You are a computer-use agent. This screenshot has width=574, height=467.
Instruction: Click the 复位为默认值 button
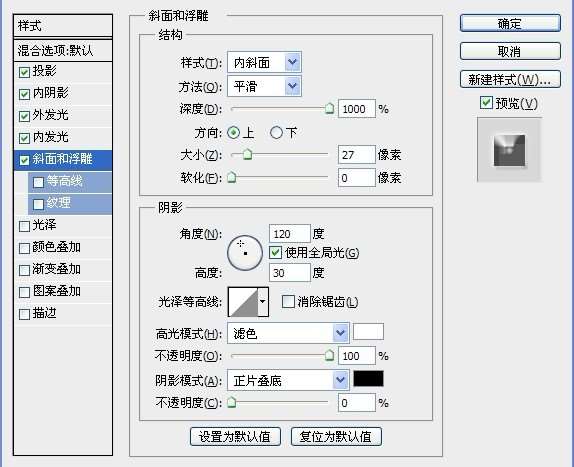pos(336,436)
